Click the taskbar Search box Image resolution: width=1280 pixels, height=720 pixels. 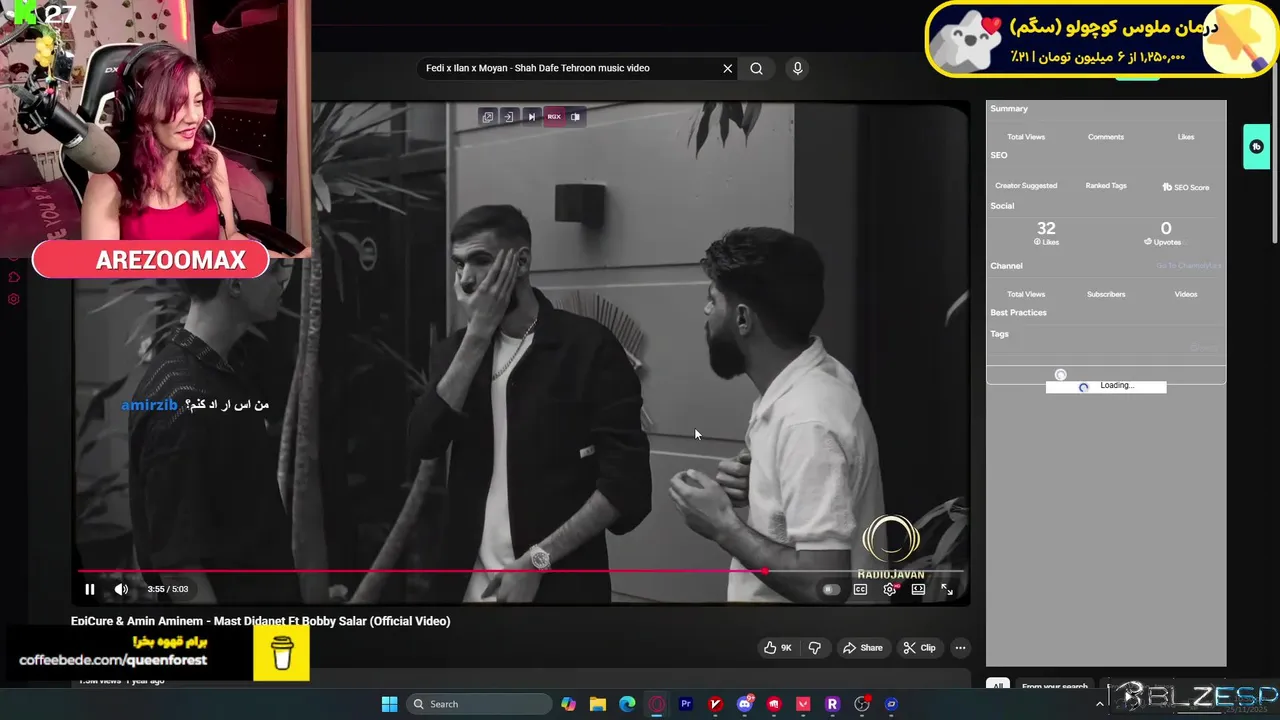(480, 704)
